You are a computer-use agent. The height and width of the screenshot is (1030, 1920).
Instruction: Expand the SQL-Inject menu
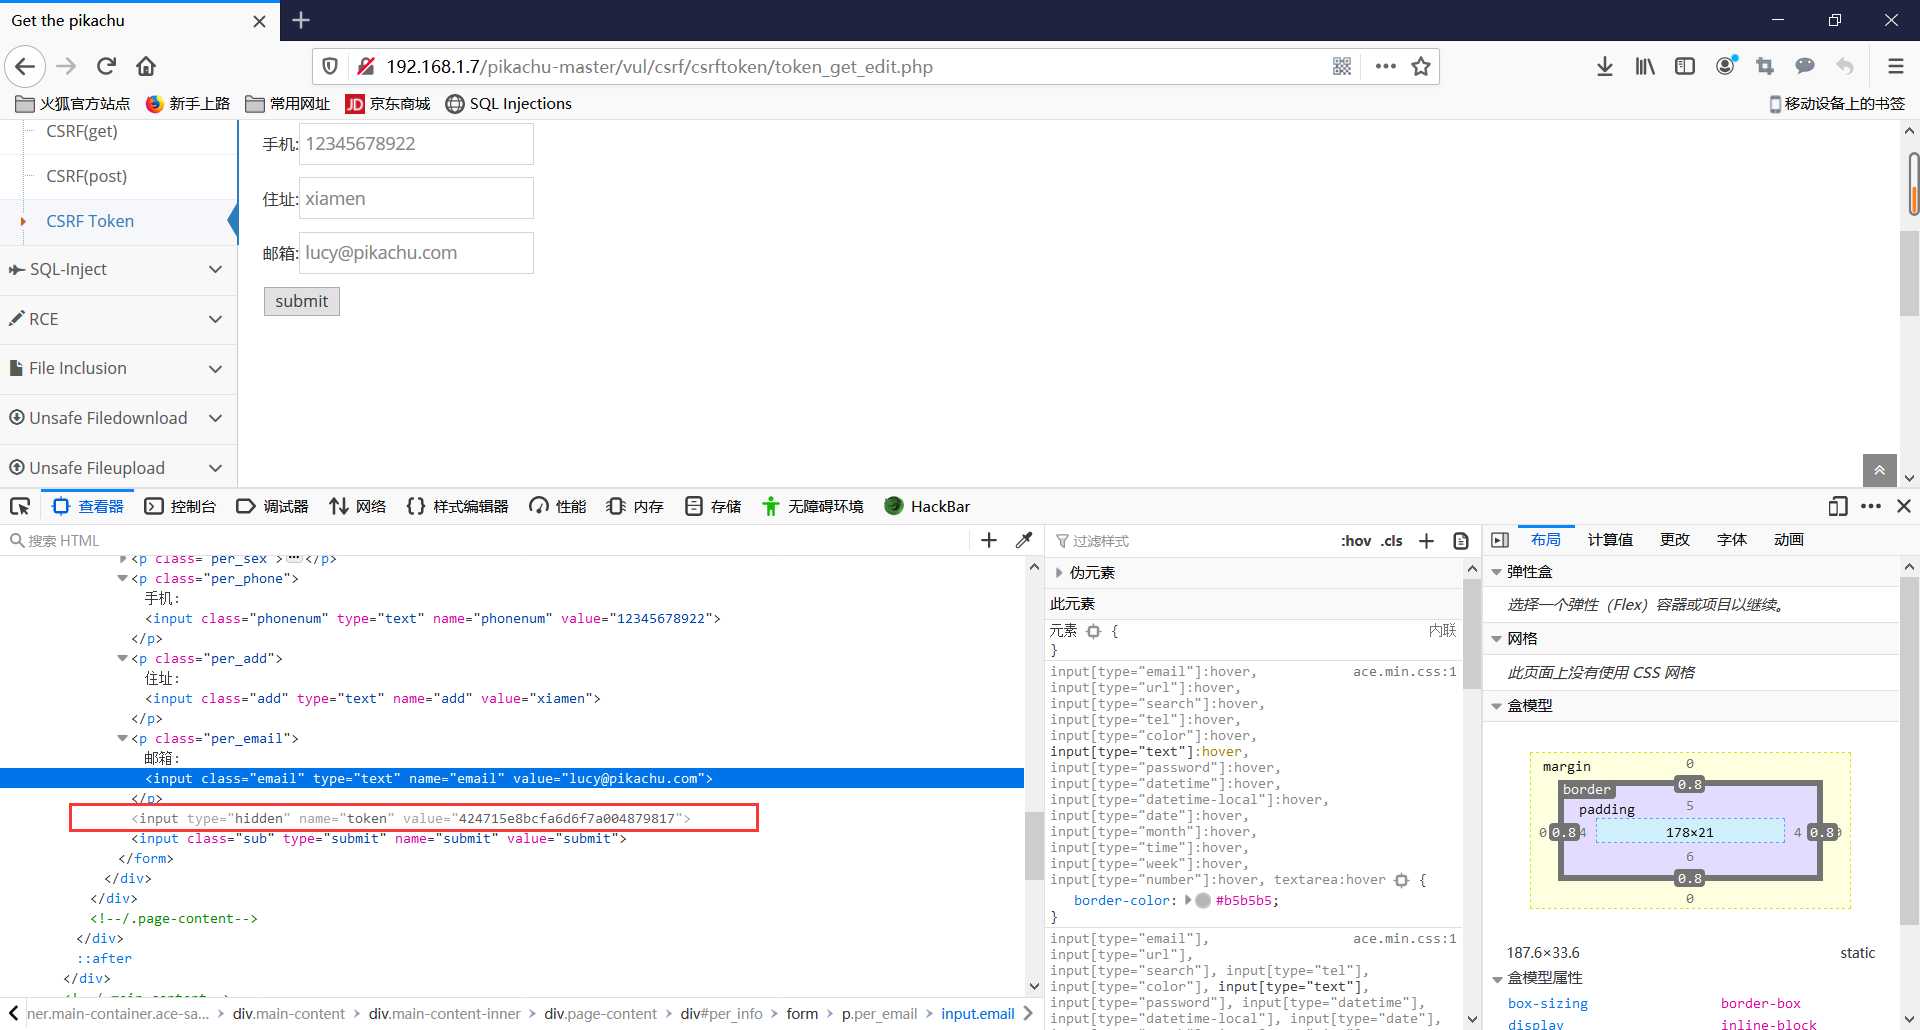pyautogui.click(x=118, y=270)
